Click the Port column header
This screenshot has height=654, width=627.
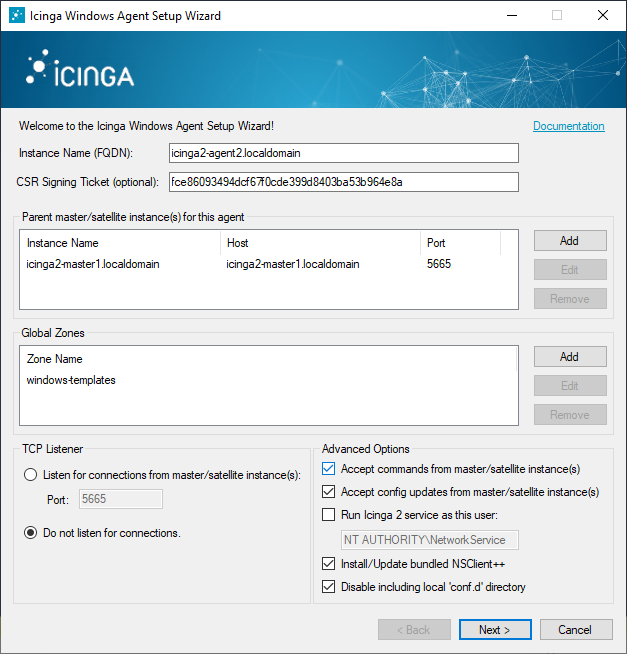(461, 243)
